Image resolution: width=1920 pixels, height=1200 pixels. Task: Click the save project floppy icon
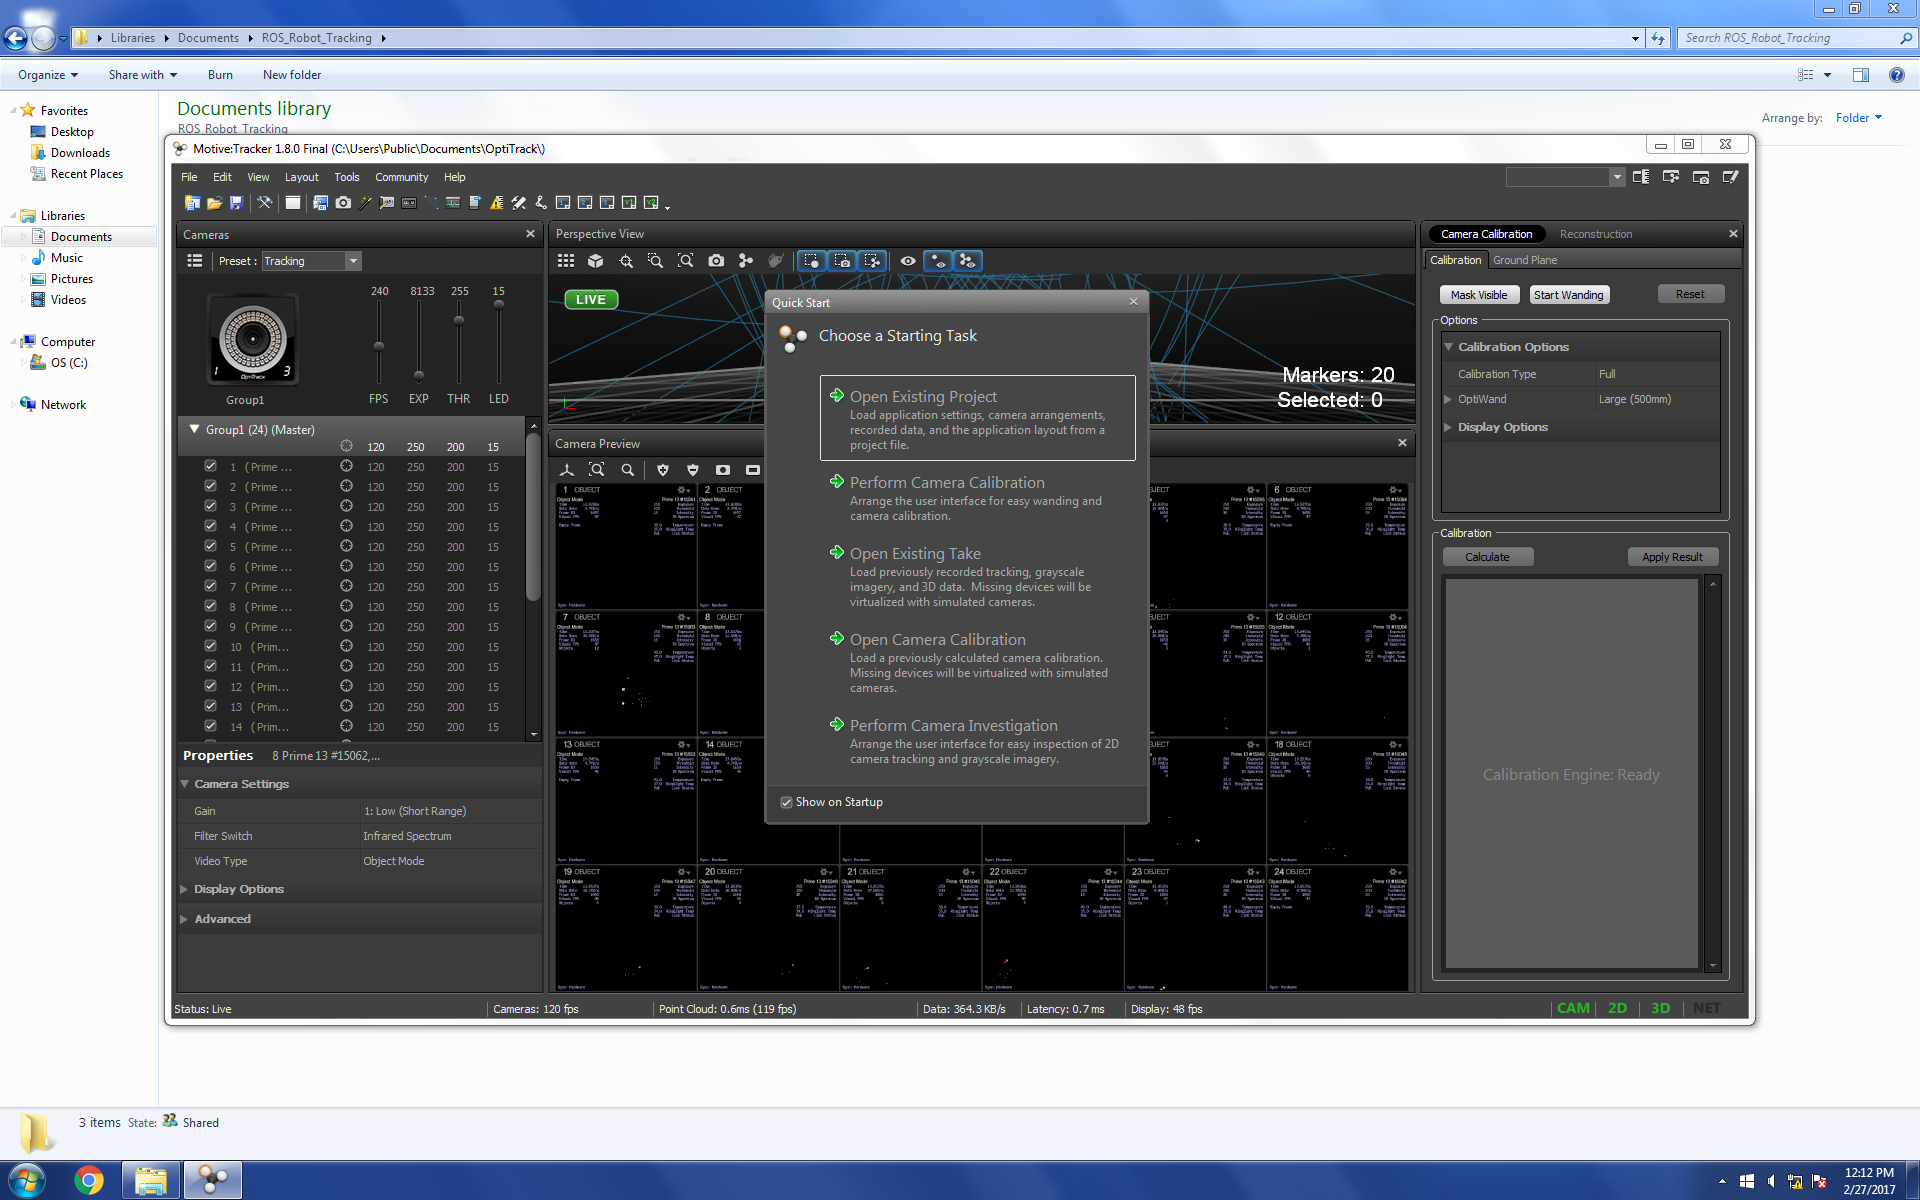(236, 203)
